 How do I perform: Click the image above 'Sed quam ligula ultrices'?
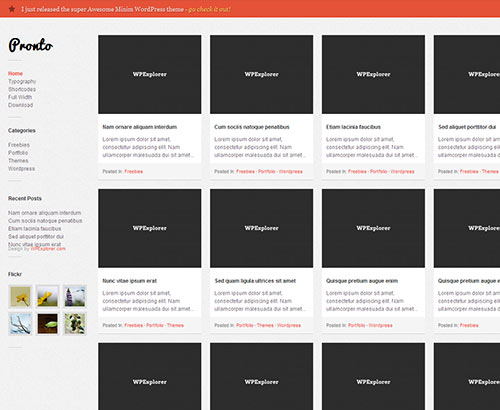tap(262, 228)
